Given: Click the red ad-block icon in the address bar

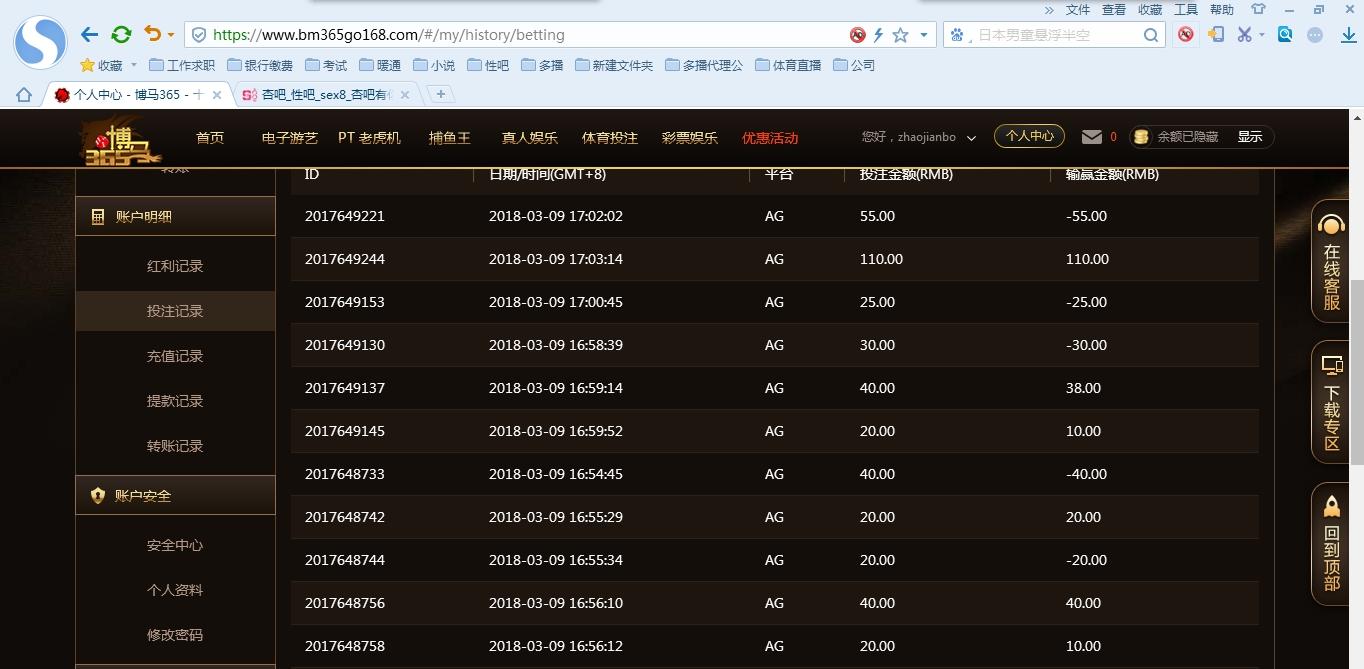Looking at the screenshot, I should (857, 35).
